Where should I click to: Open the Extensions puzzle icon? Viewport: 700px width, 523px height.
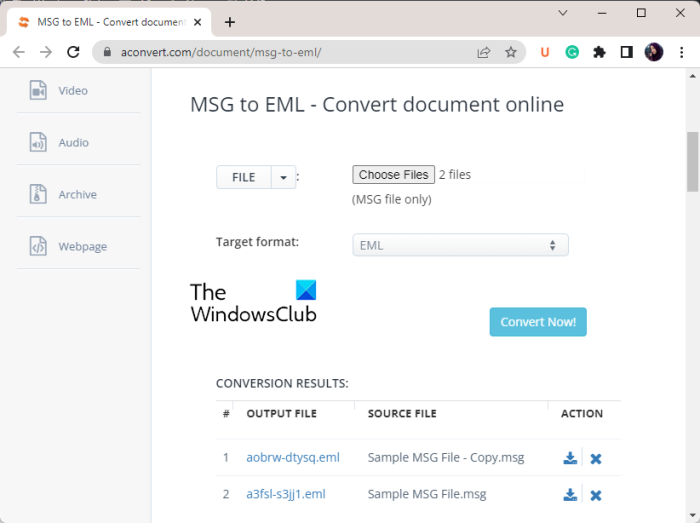tap(599, 52)
